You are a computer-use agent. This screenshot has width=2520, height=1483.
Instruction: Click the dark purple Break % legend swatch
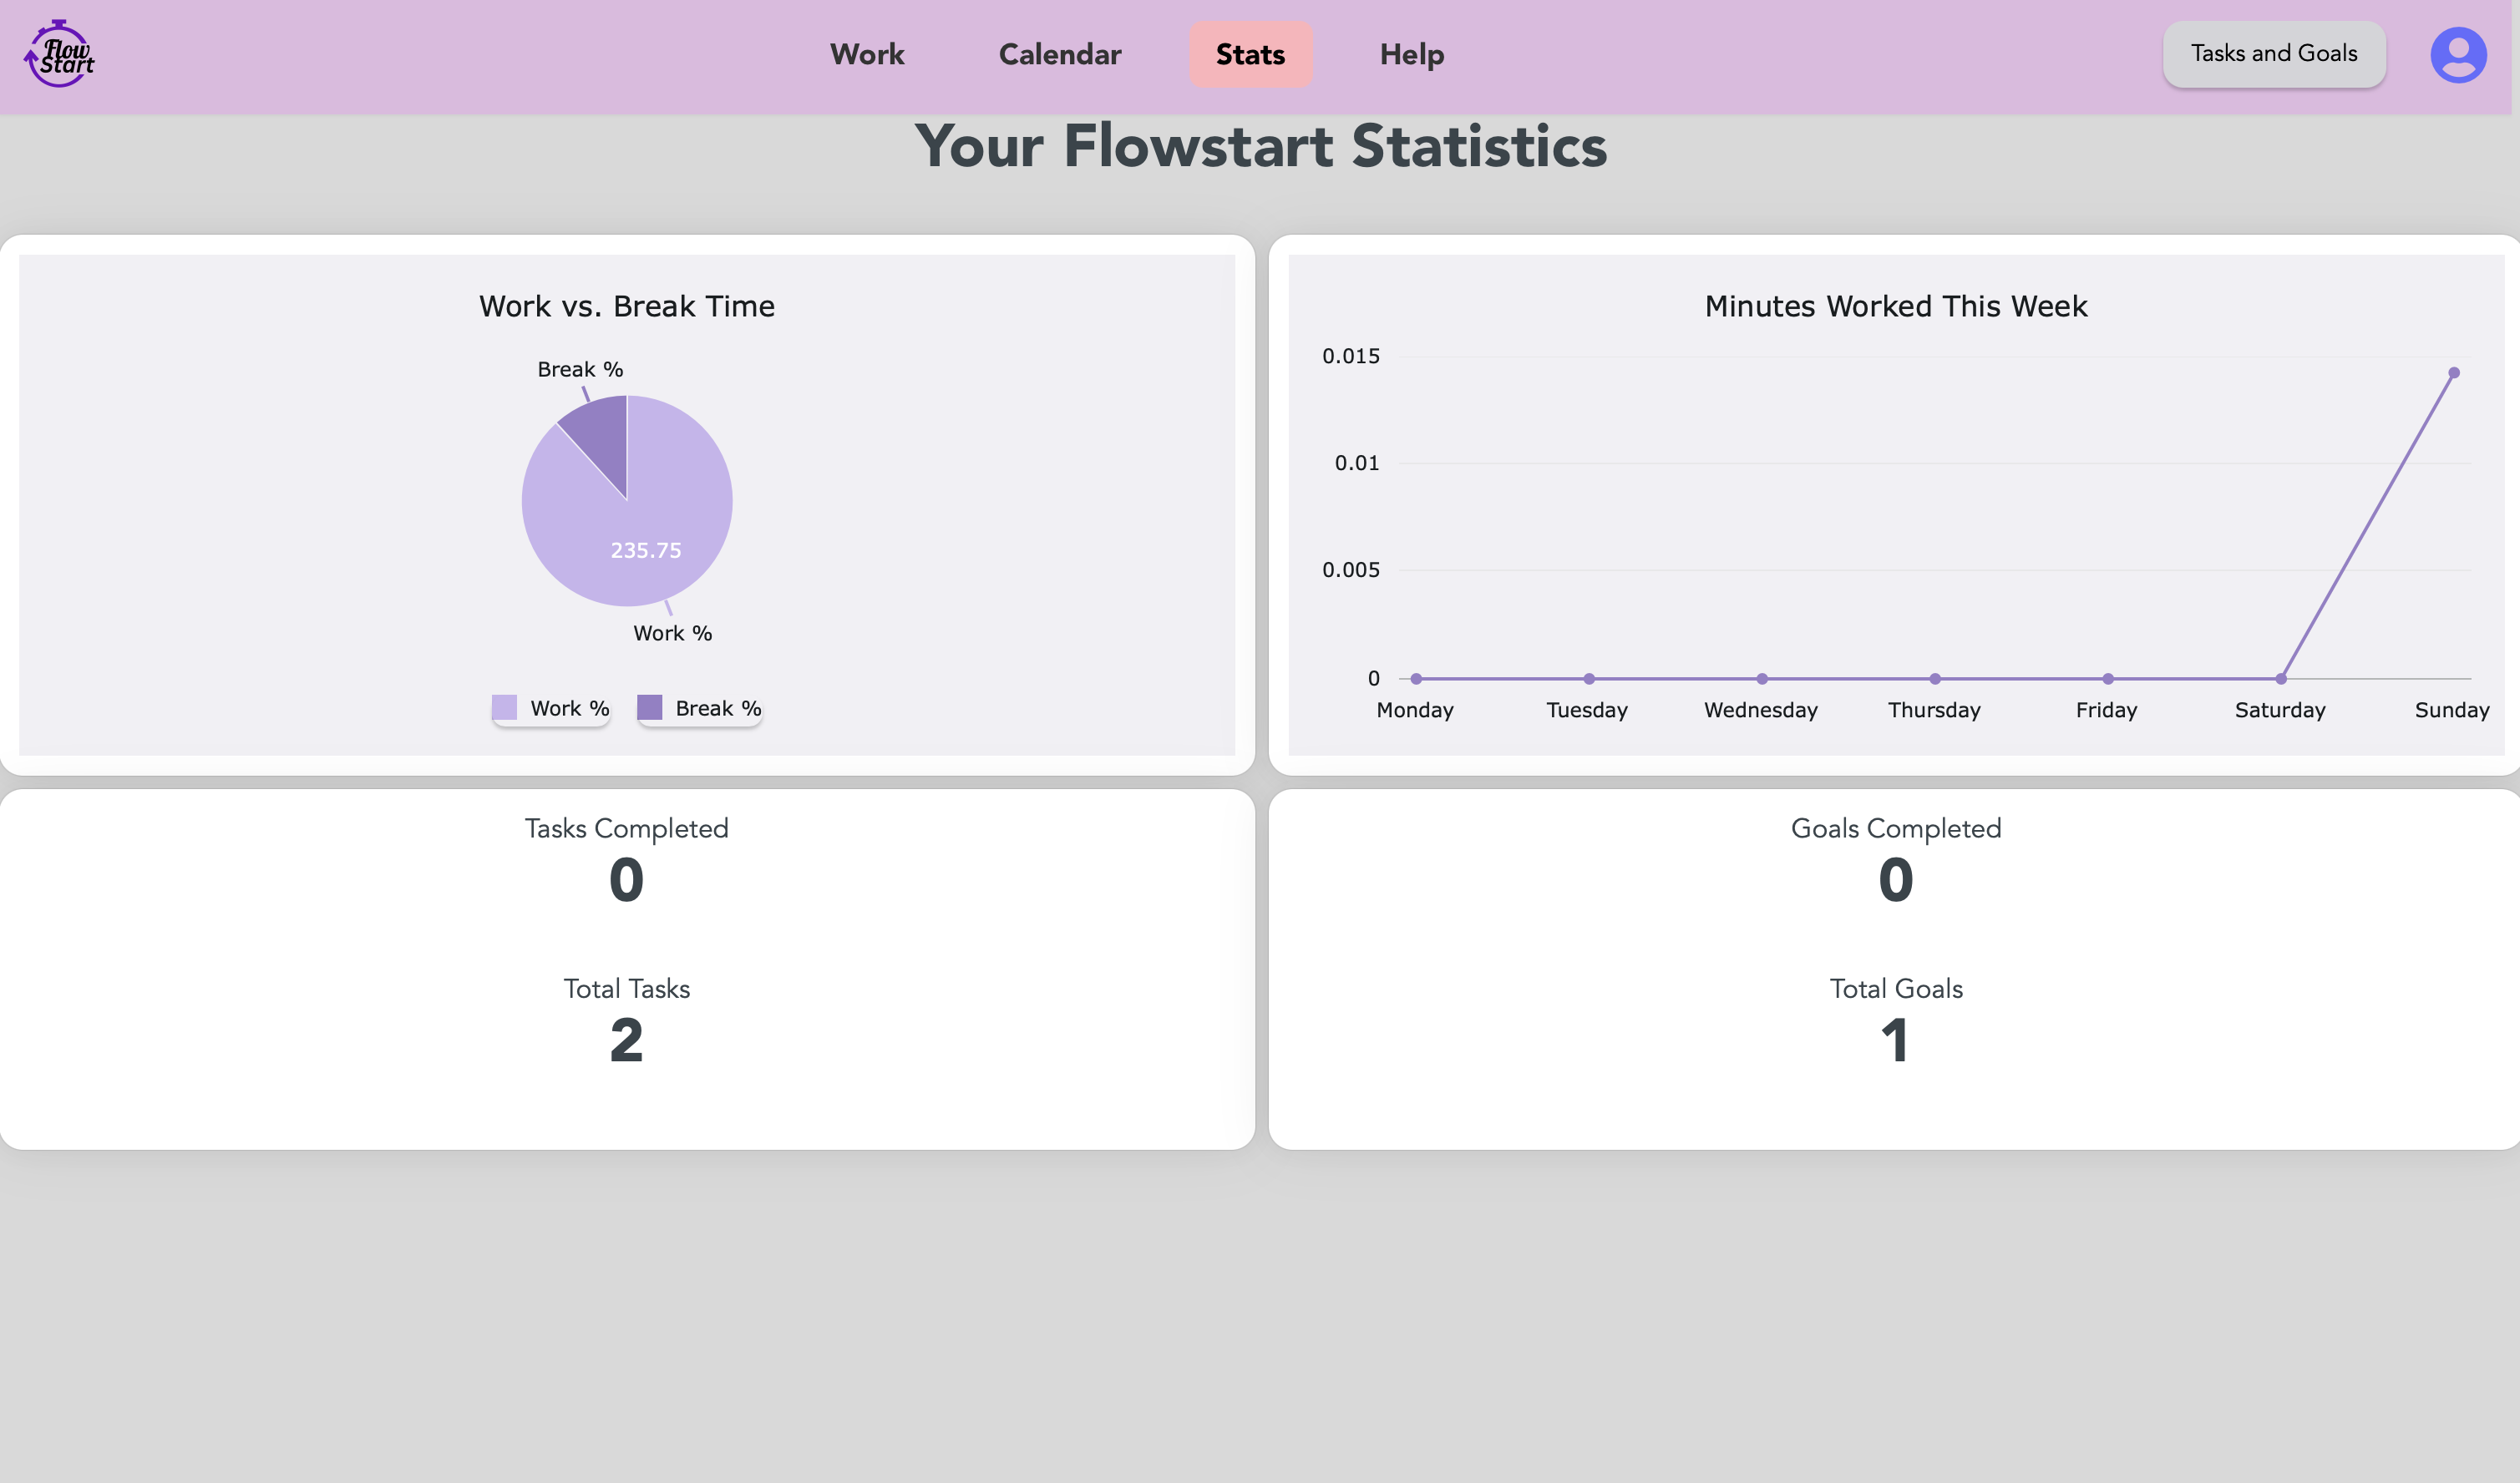point(649,707)
